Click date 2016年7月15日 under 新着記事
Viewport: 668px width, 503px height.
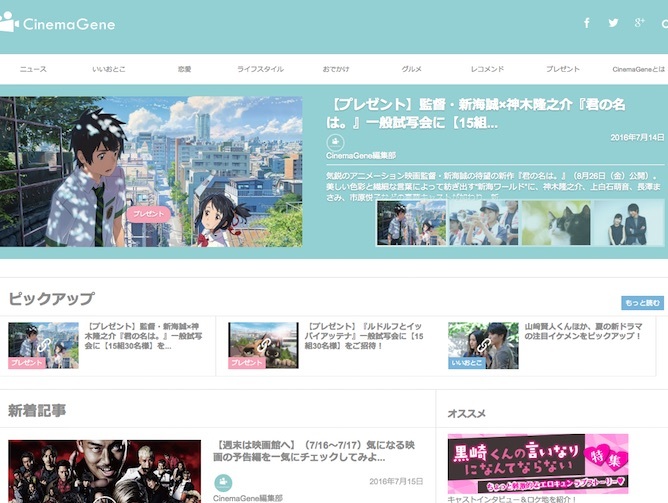coord(396,482)
